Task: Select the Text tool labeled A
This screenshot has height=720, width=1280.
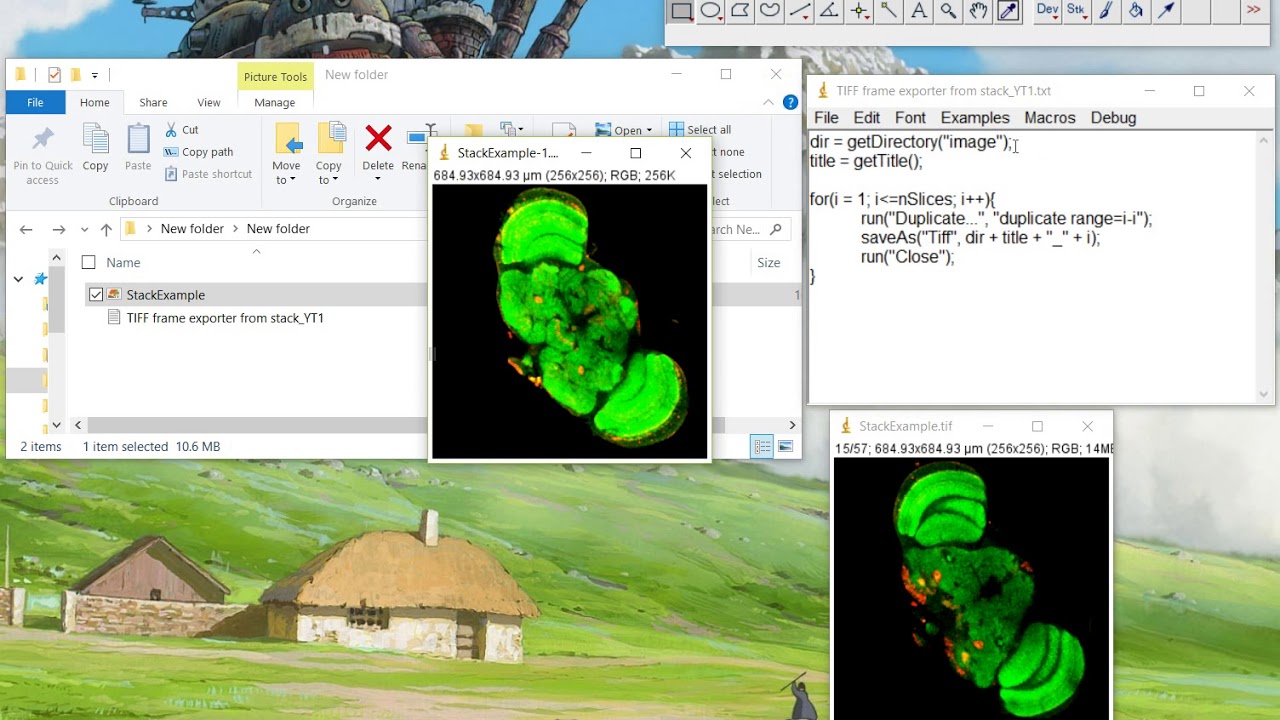Action: pyautogui.click(x=918, y=11)
